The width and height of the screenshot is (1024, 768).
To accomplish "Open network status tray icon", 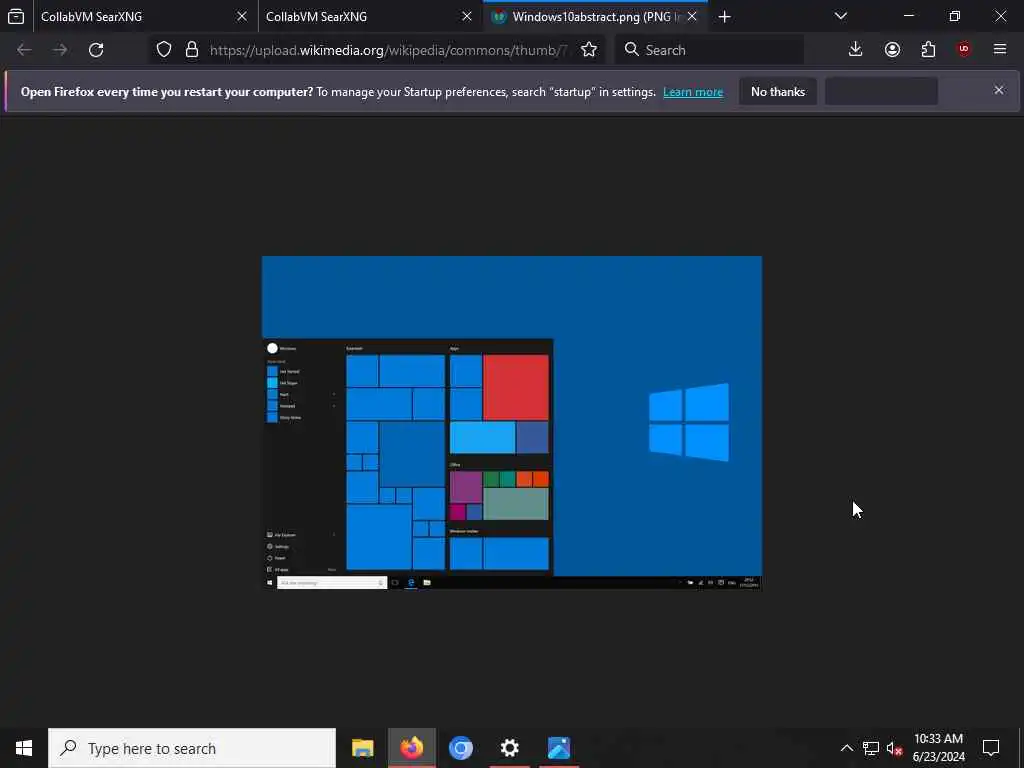I will [871, 748].
